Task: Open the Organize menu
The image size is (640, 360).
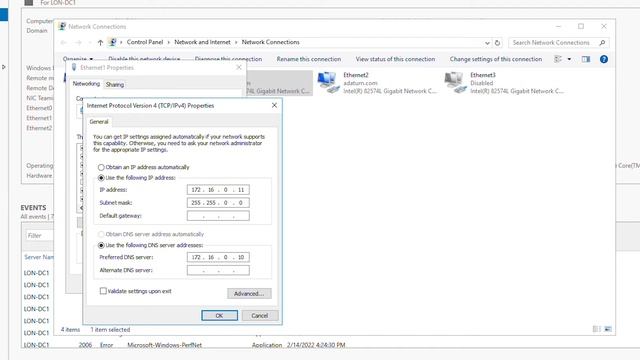Action: click(78, 59)
